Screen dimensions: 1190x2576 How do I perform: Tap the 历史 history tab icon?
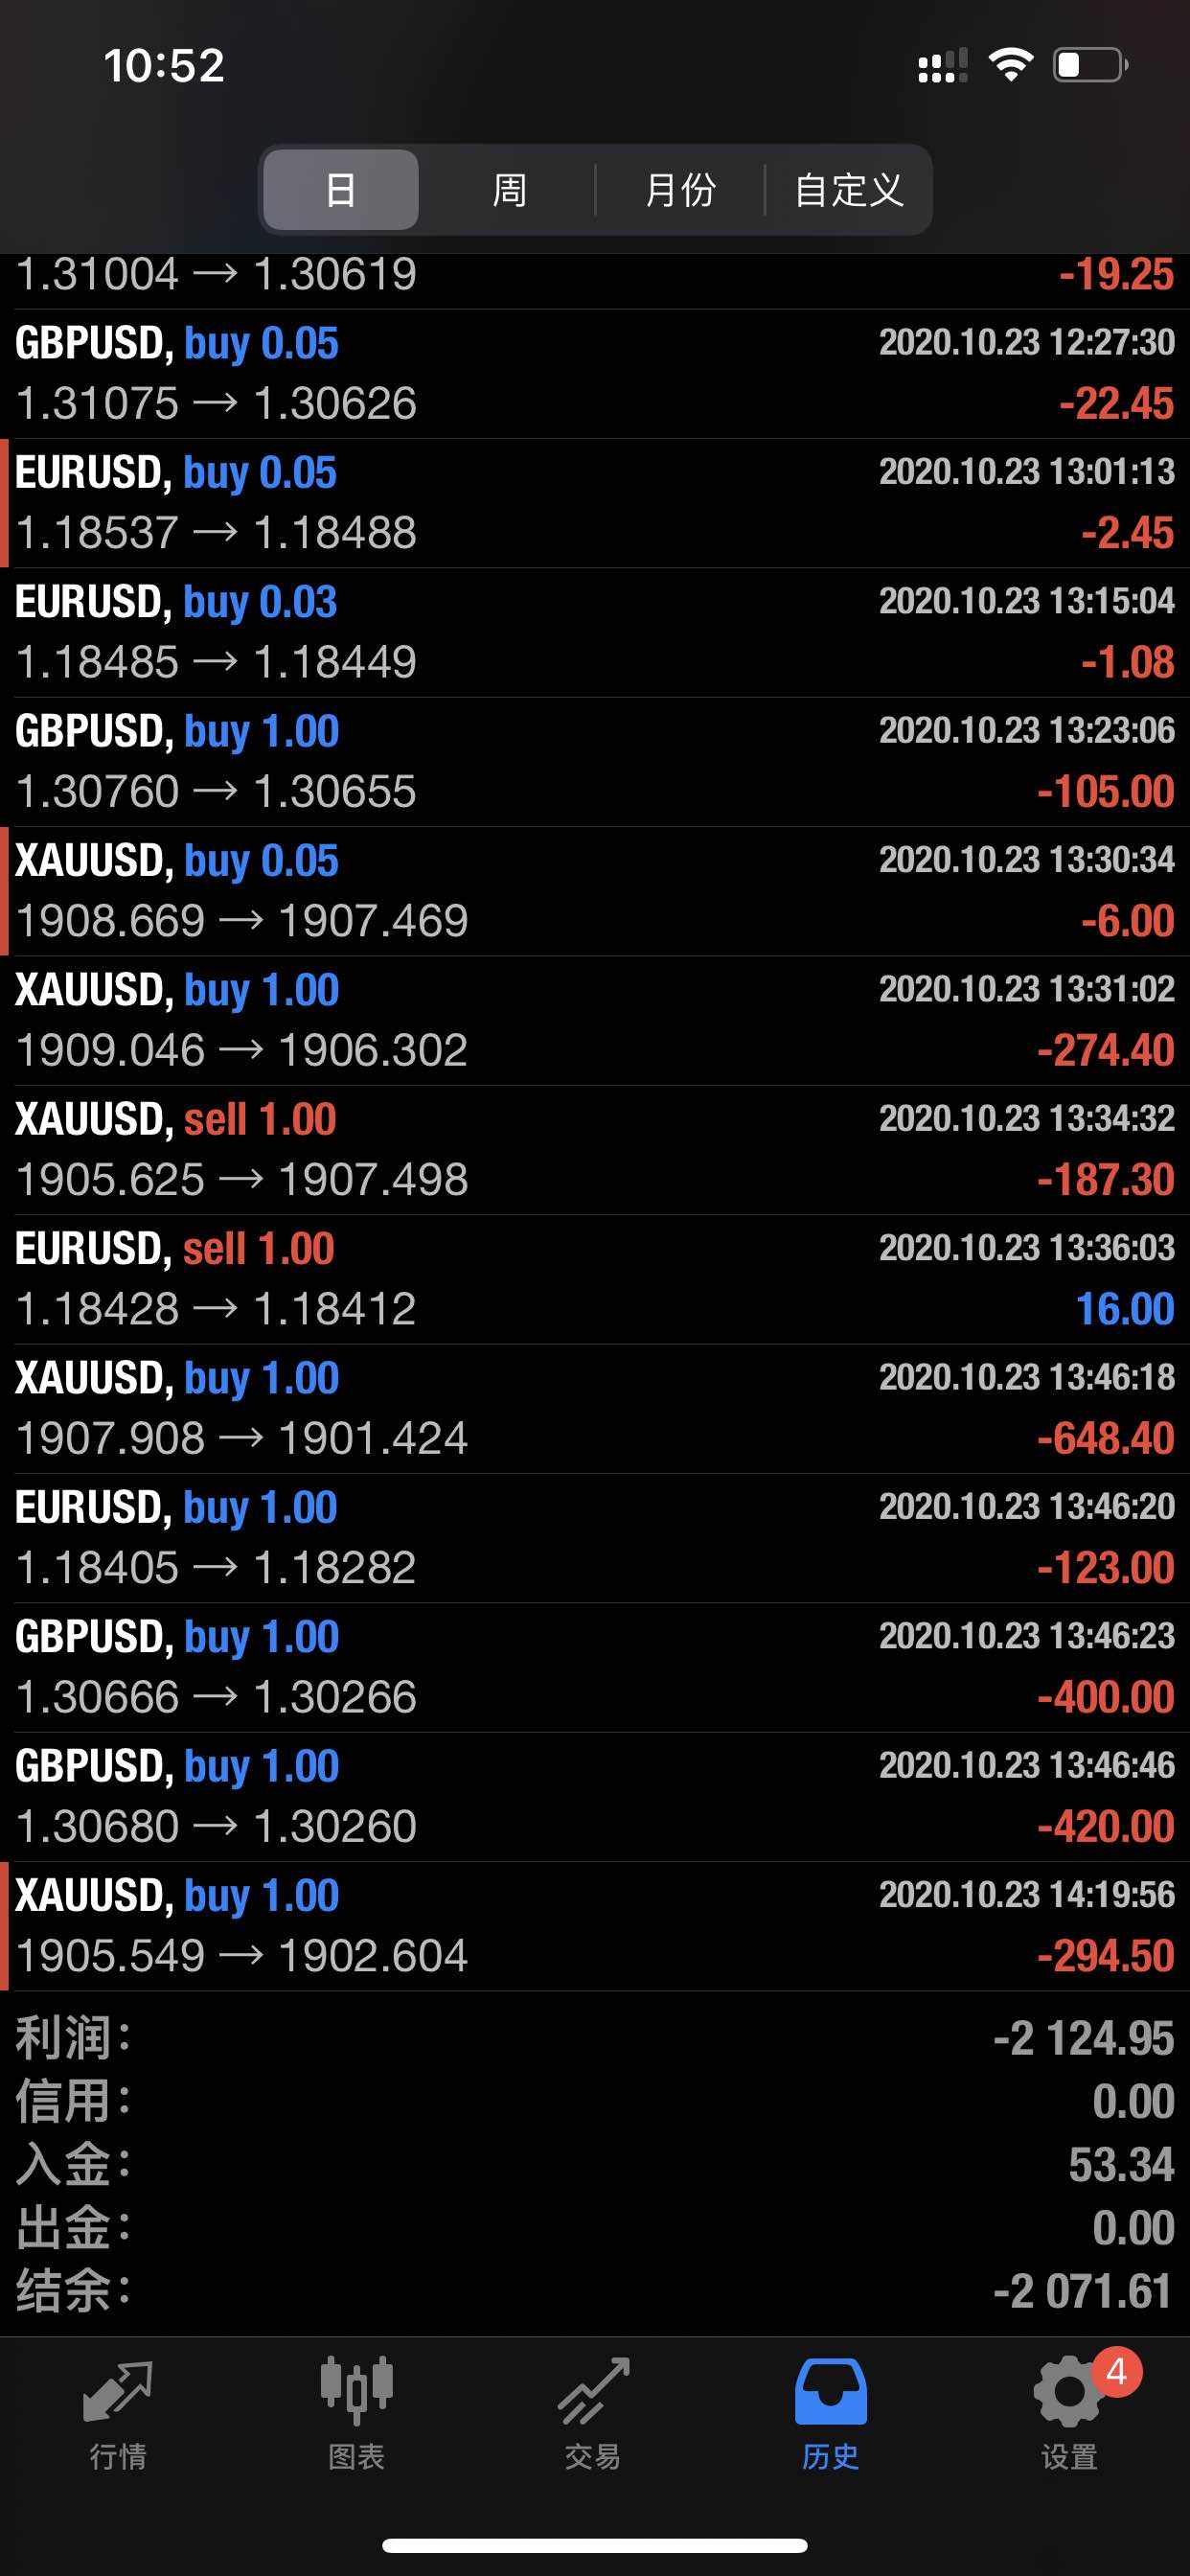[x=831, y=2391]
